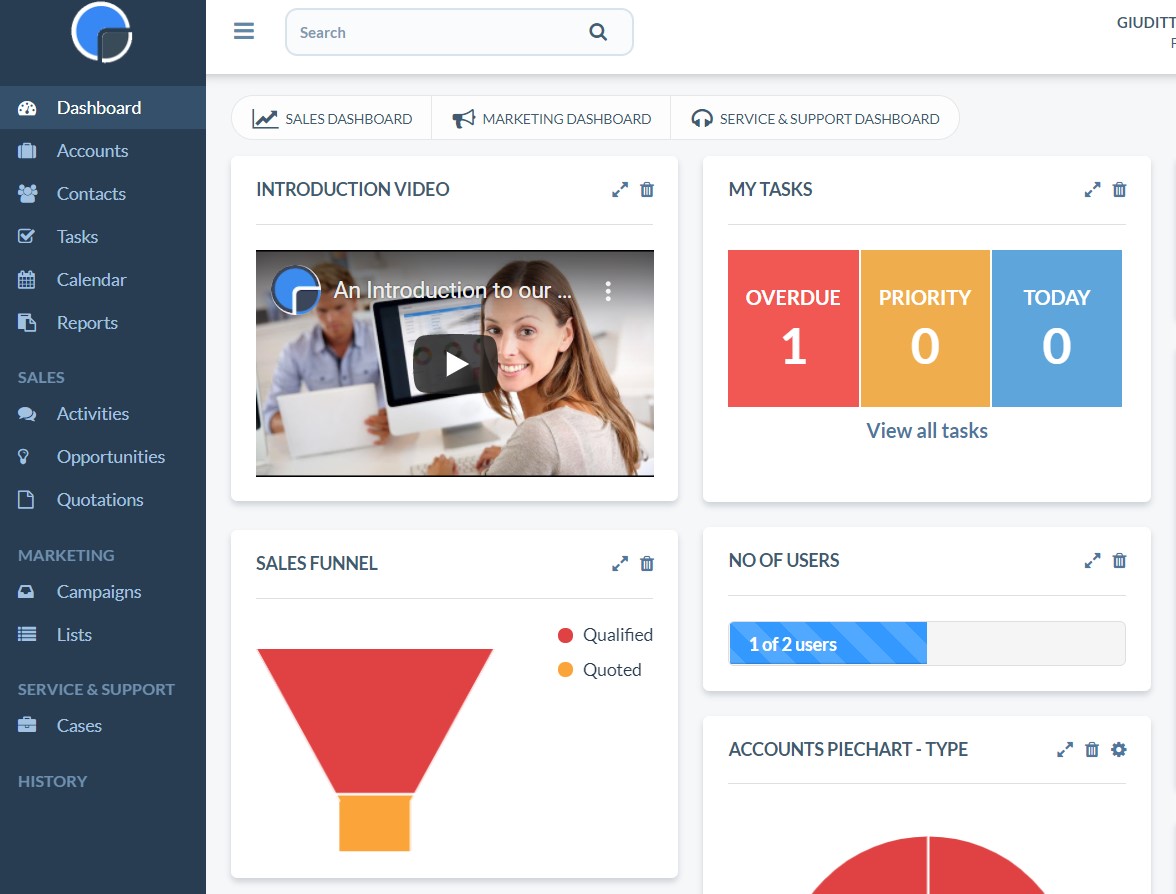Expand the No Of Users widget

click(1092, 560)
